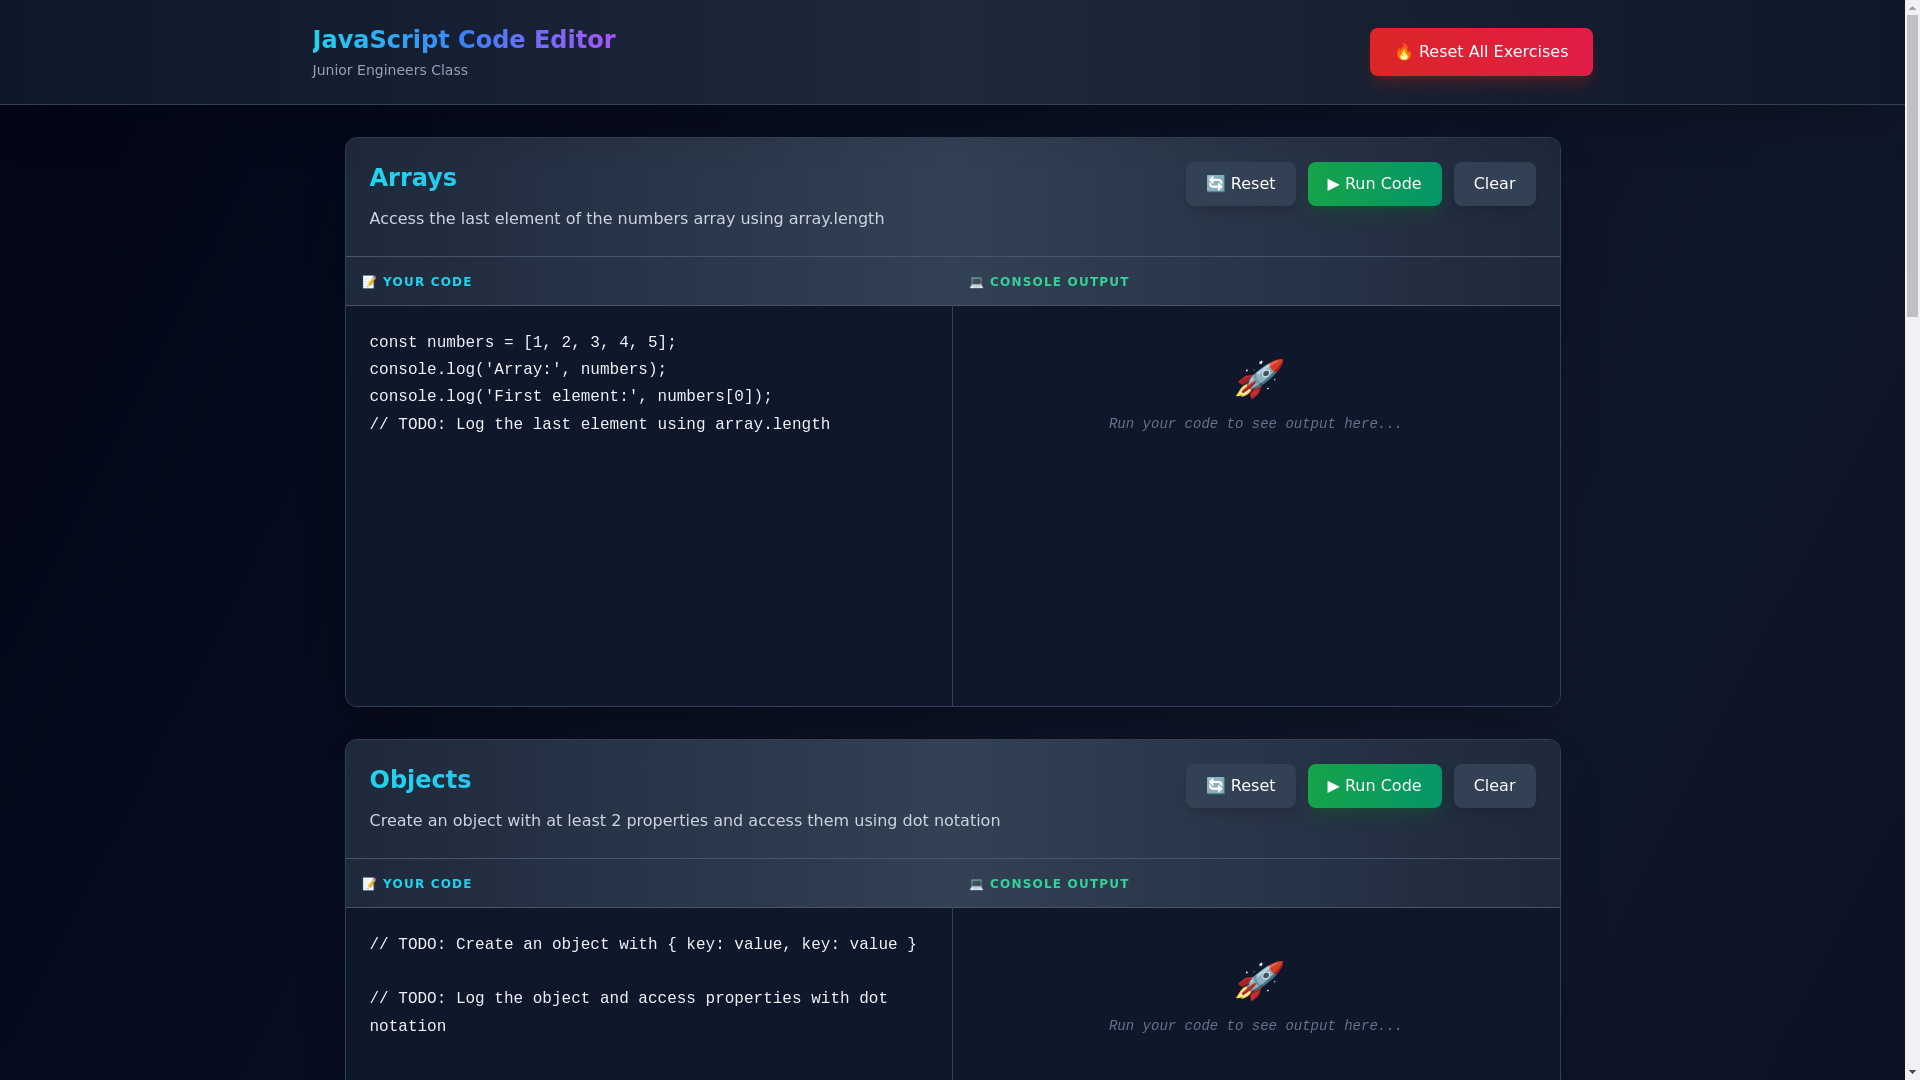Screen dimensions: 1920x1080
Task: Click the laptop icon beside Objects CONSOLE OUTPUT
Action: [976, 884]
